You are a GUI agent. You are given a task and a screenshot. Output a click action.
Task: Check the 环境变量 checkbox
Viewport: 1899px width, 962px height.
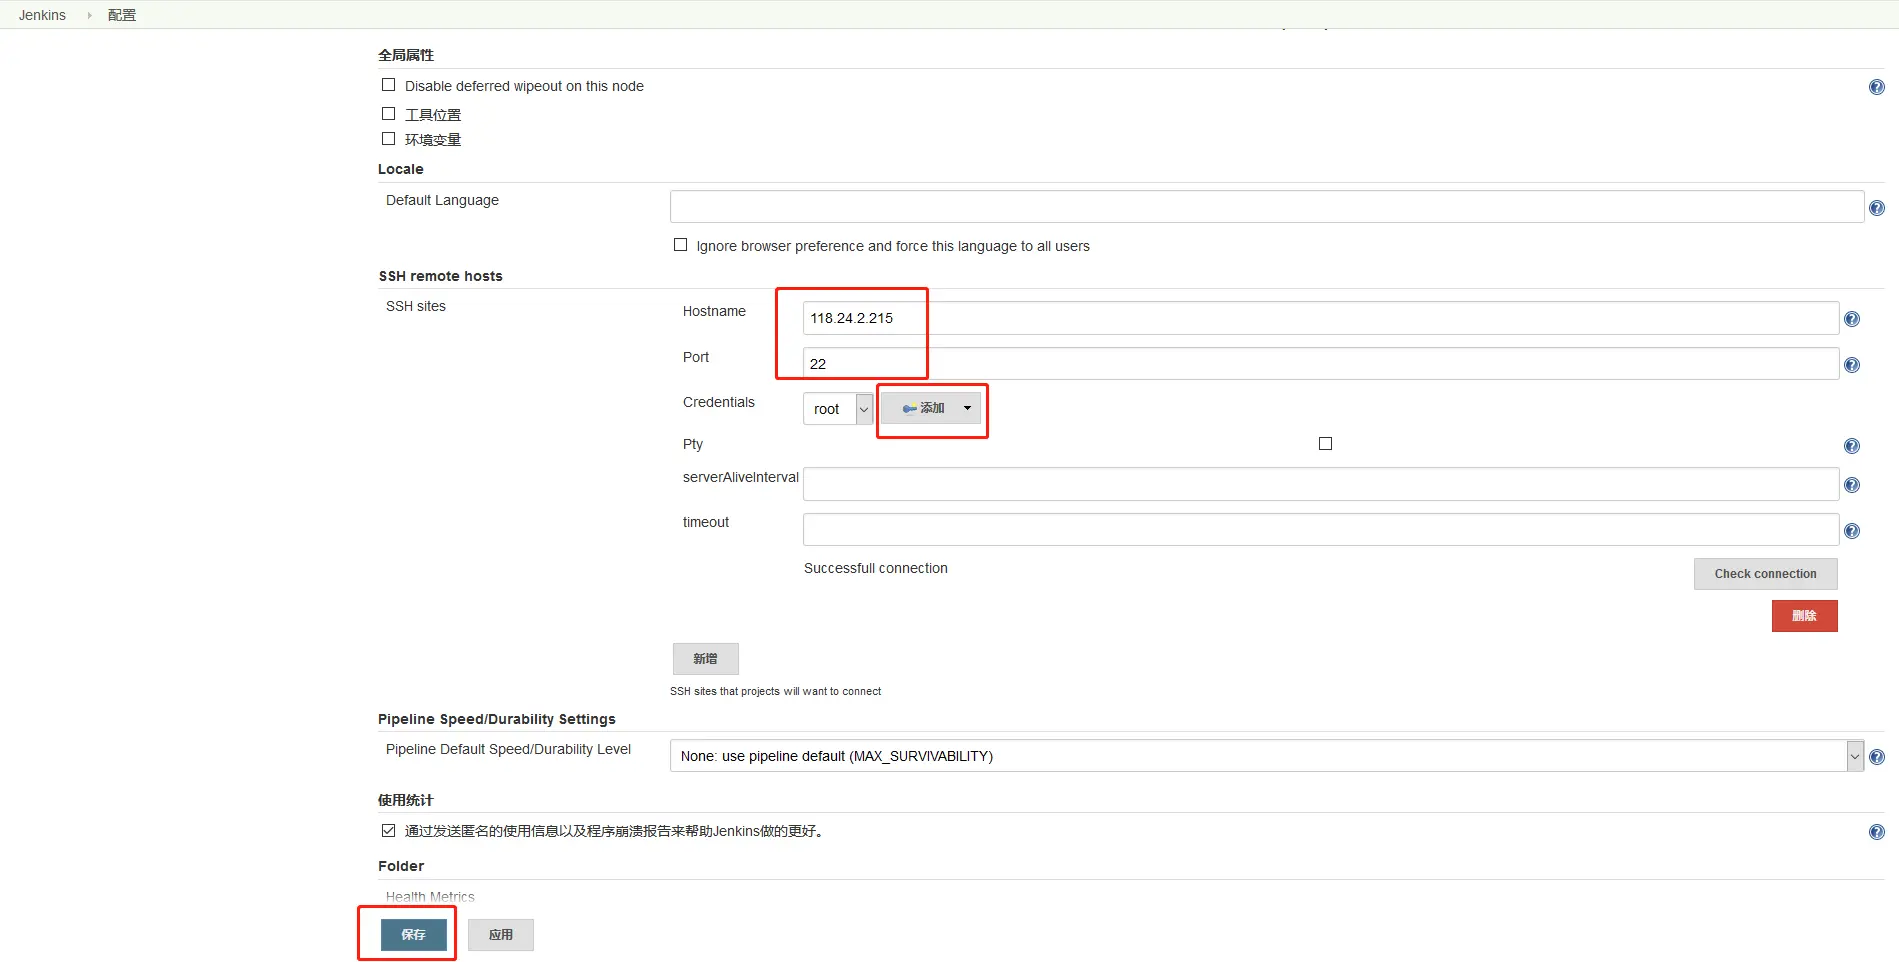(x=388, y=139)
